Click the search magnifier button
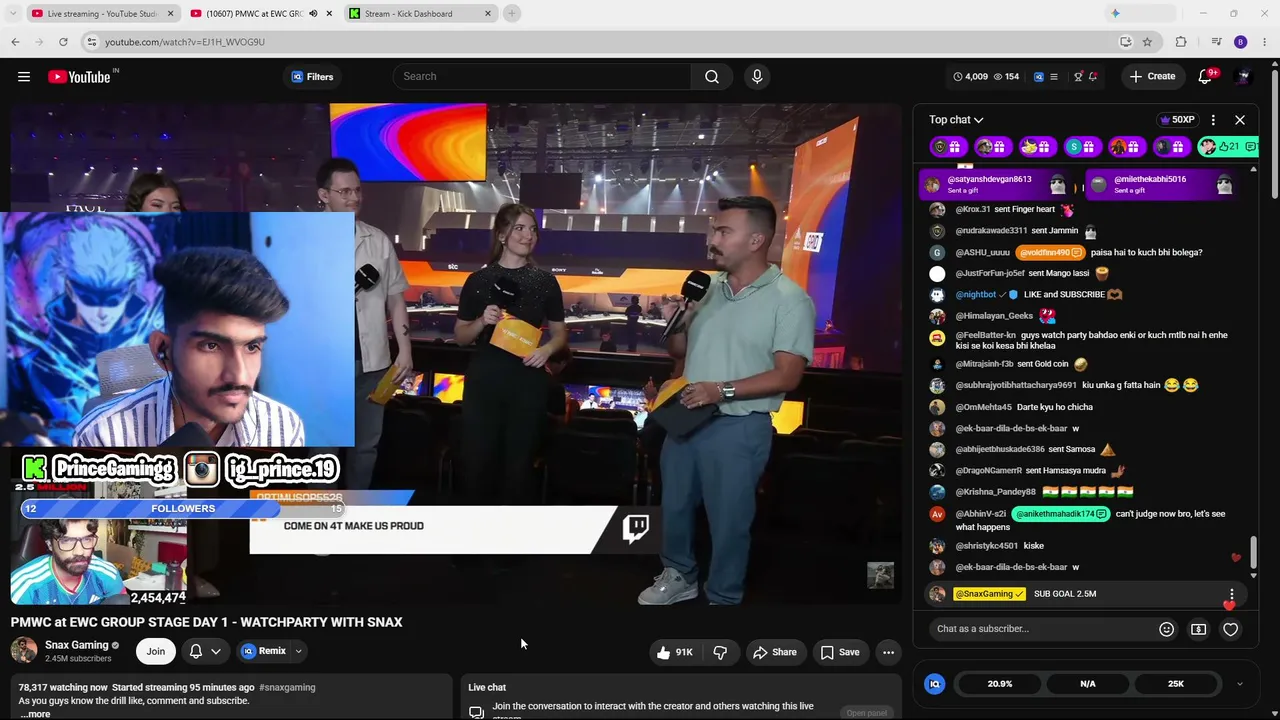 (712, 77)
